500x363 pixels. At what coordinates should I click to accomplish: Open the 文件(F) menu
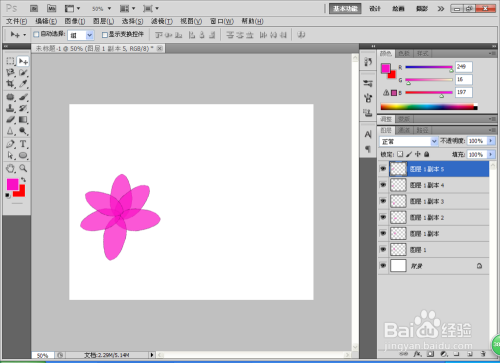click(x=16, y=21)
